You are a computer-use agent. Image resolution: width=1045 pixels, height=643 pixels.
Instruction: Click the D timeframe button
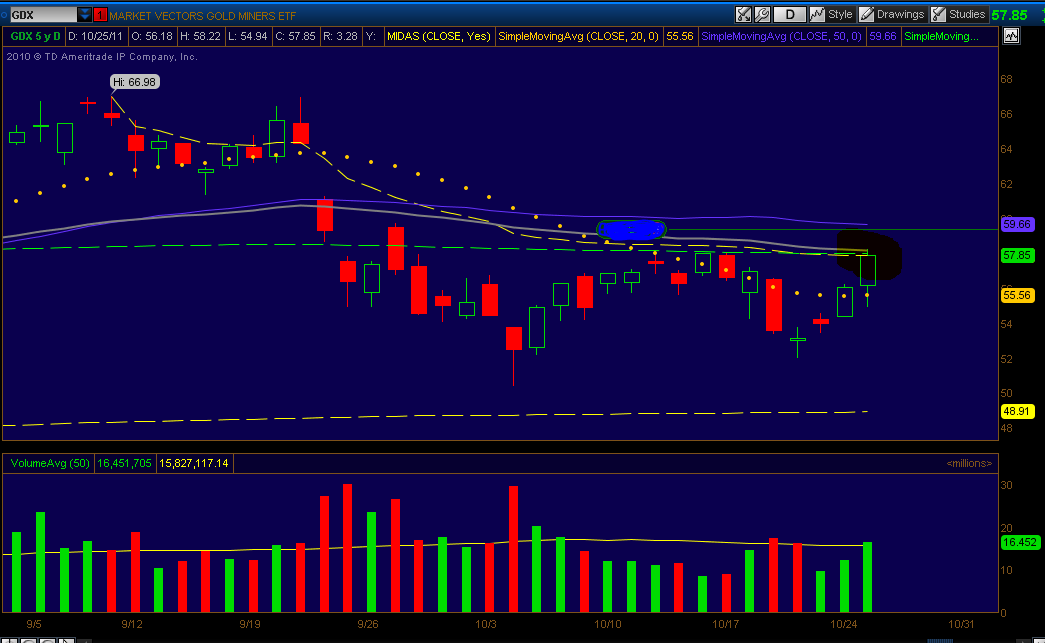(790, 14)
